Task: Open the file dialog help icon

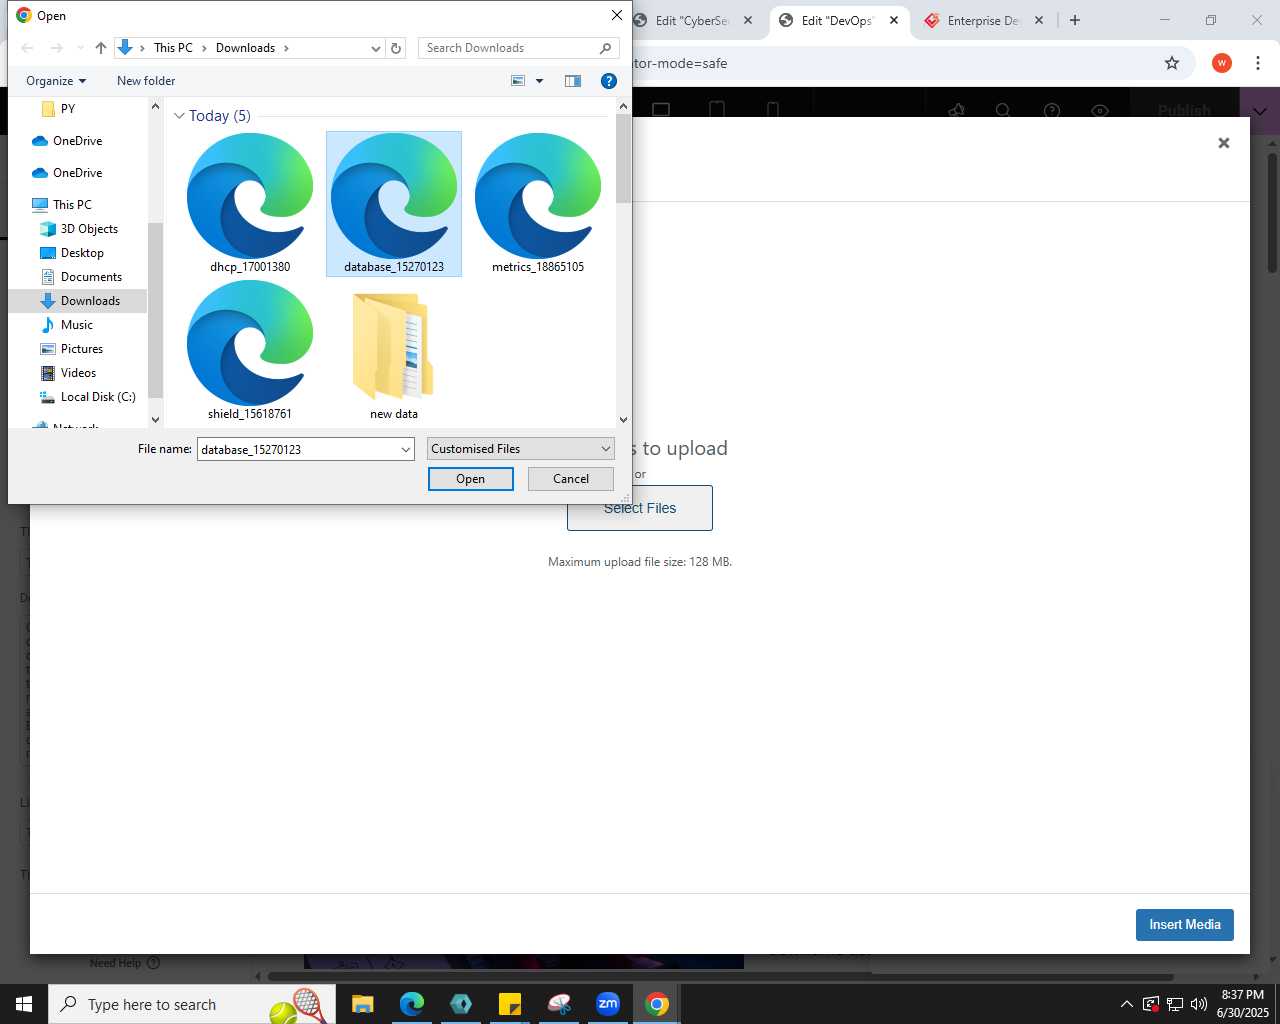Action: pyautogui.click(x=608, y=81)
